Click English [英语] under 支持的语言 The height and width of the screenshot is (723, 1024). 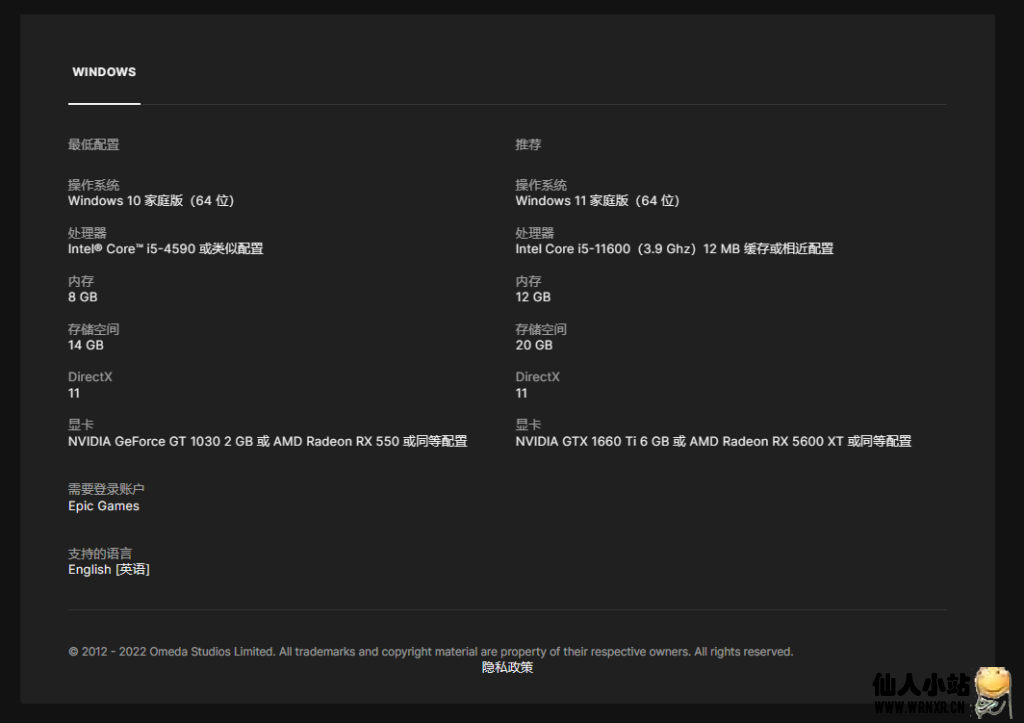[109, 569]
